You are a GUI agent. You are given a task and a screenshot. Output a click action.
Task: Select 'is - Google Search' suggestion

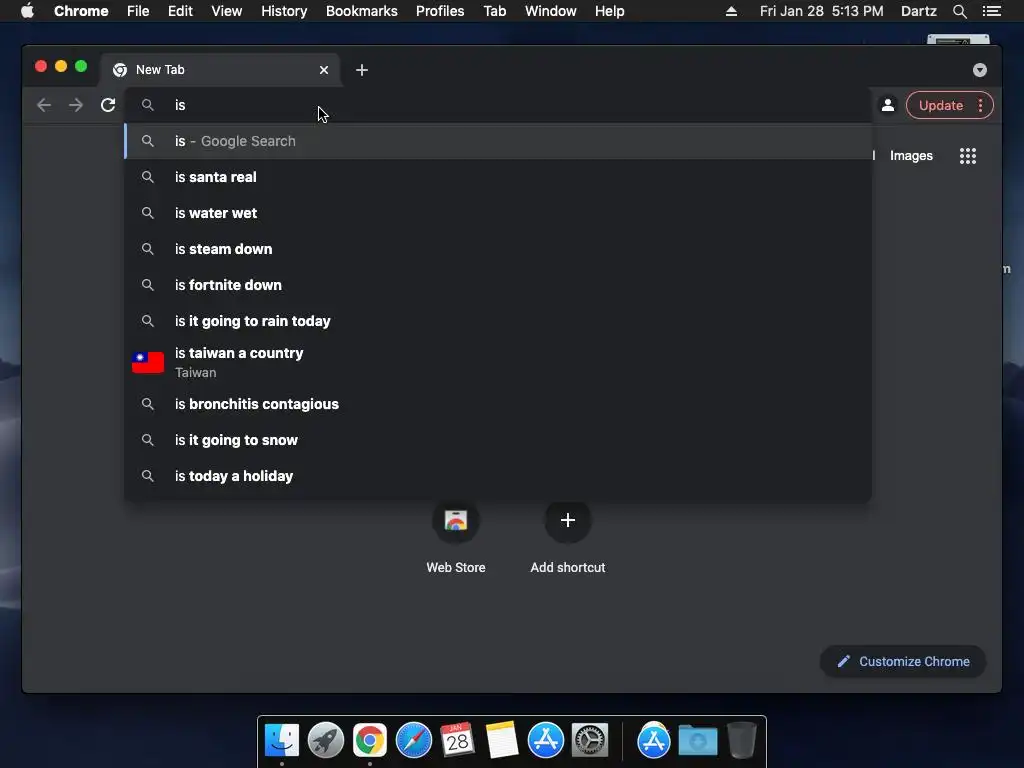click(498, 141)
